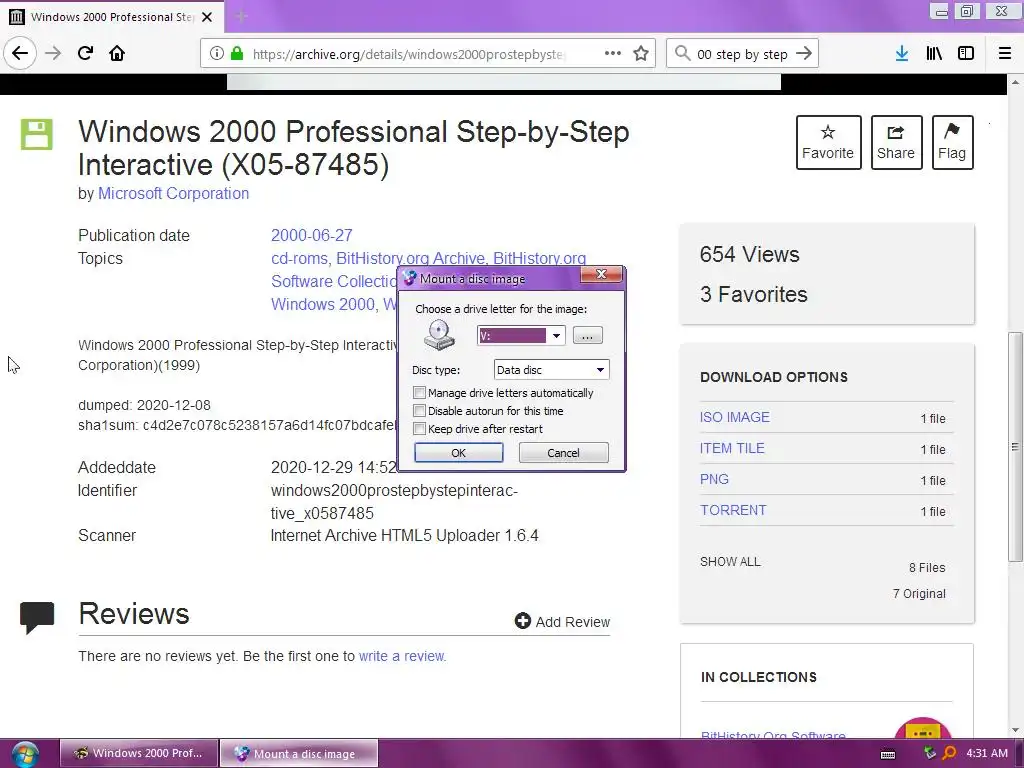The width and height of the screenshot is (1024, 768).
Task: Show site information icon in address bar
Action: point(216,53)
